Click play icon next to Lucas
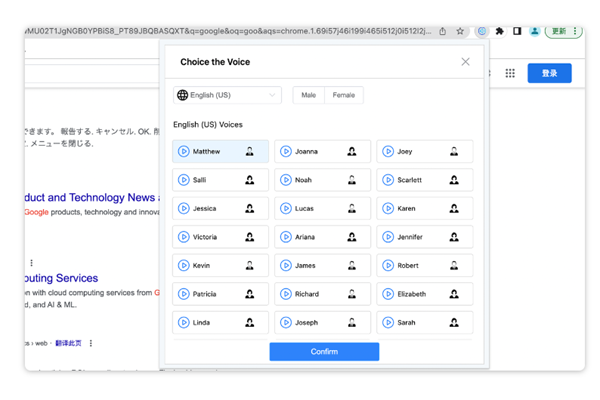 pyautogui.click(x=286, y=209)
